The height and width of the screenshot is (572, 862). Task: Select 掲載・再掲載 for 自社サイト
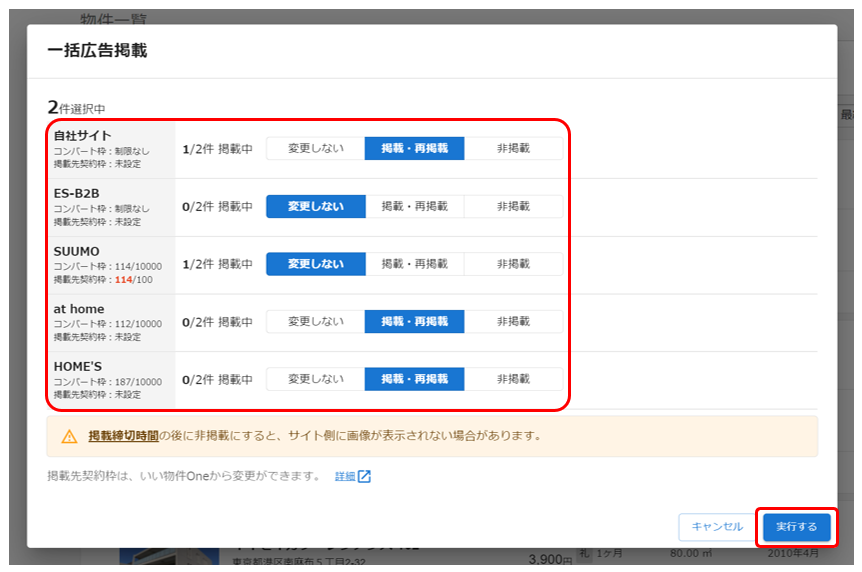coord(415,148)
